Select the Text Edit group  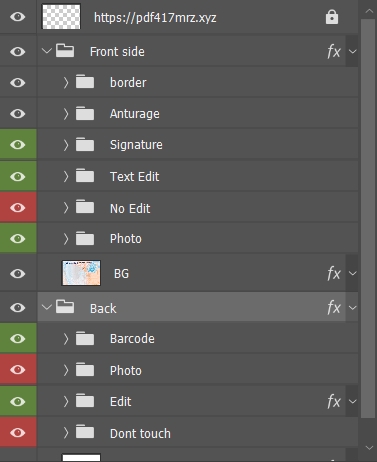click(198, 176)
